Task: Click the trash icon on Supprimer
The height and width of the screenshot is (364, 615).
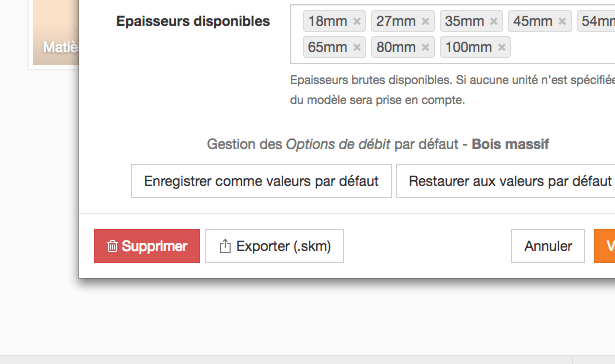Action: (x=113, y=246)
